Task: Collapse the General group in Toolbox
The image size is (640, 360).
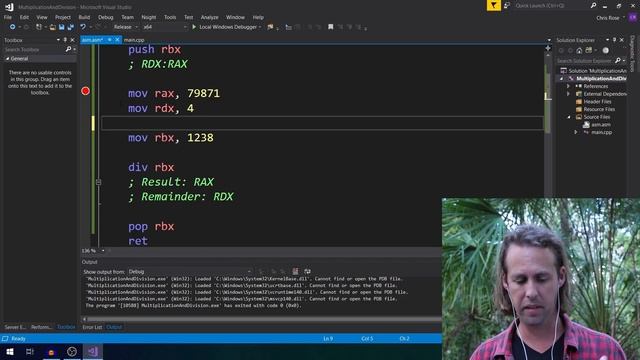Action: [x=7, y=59]
